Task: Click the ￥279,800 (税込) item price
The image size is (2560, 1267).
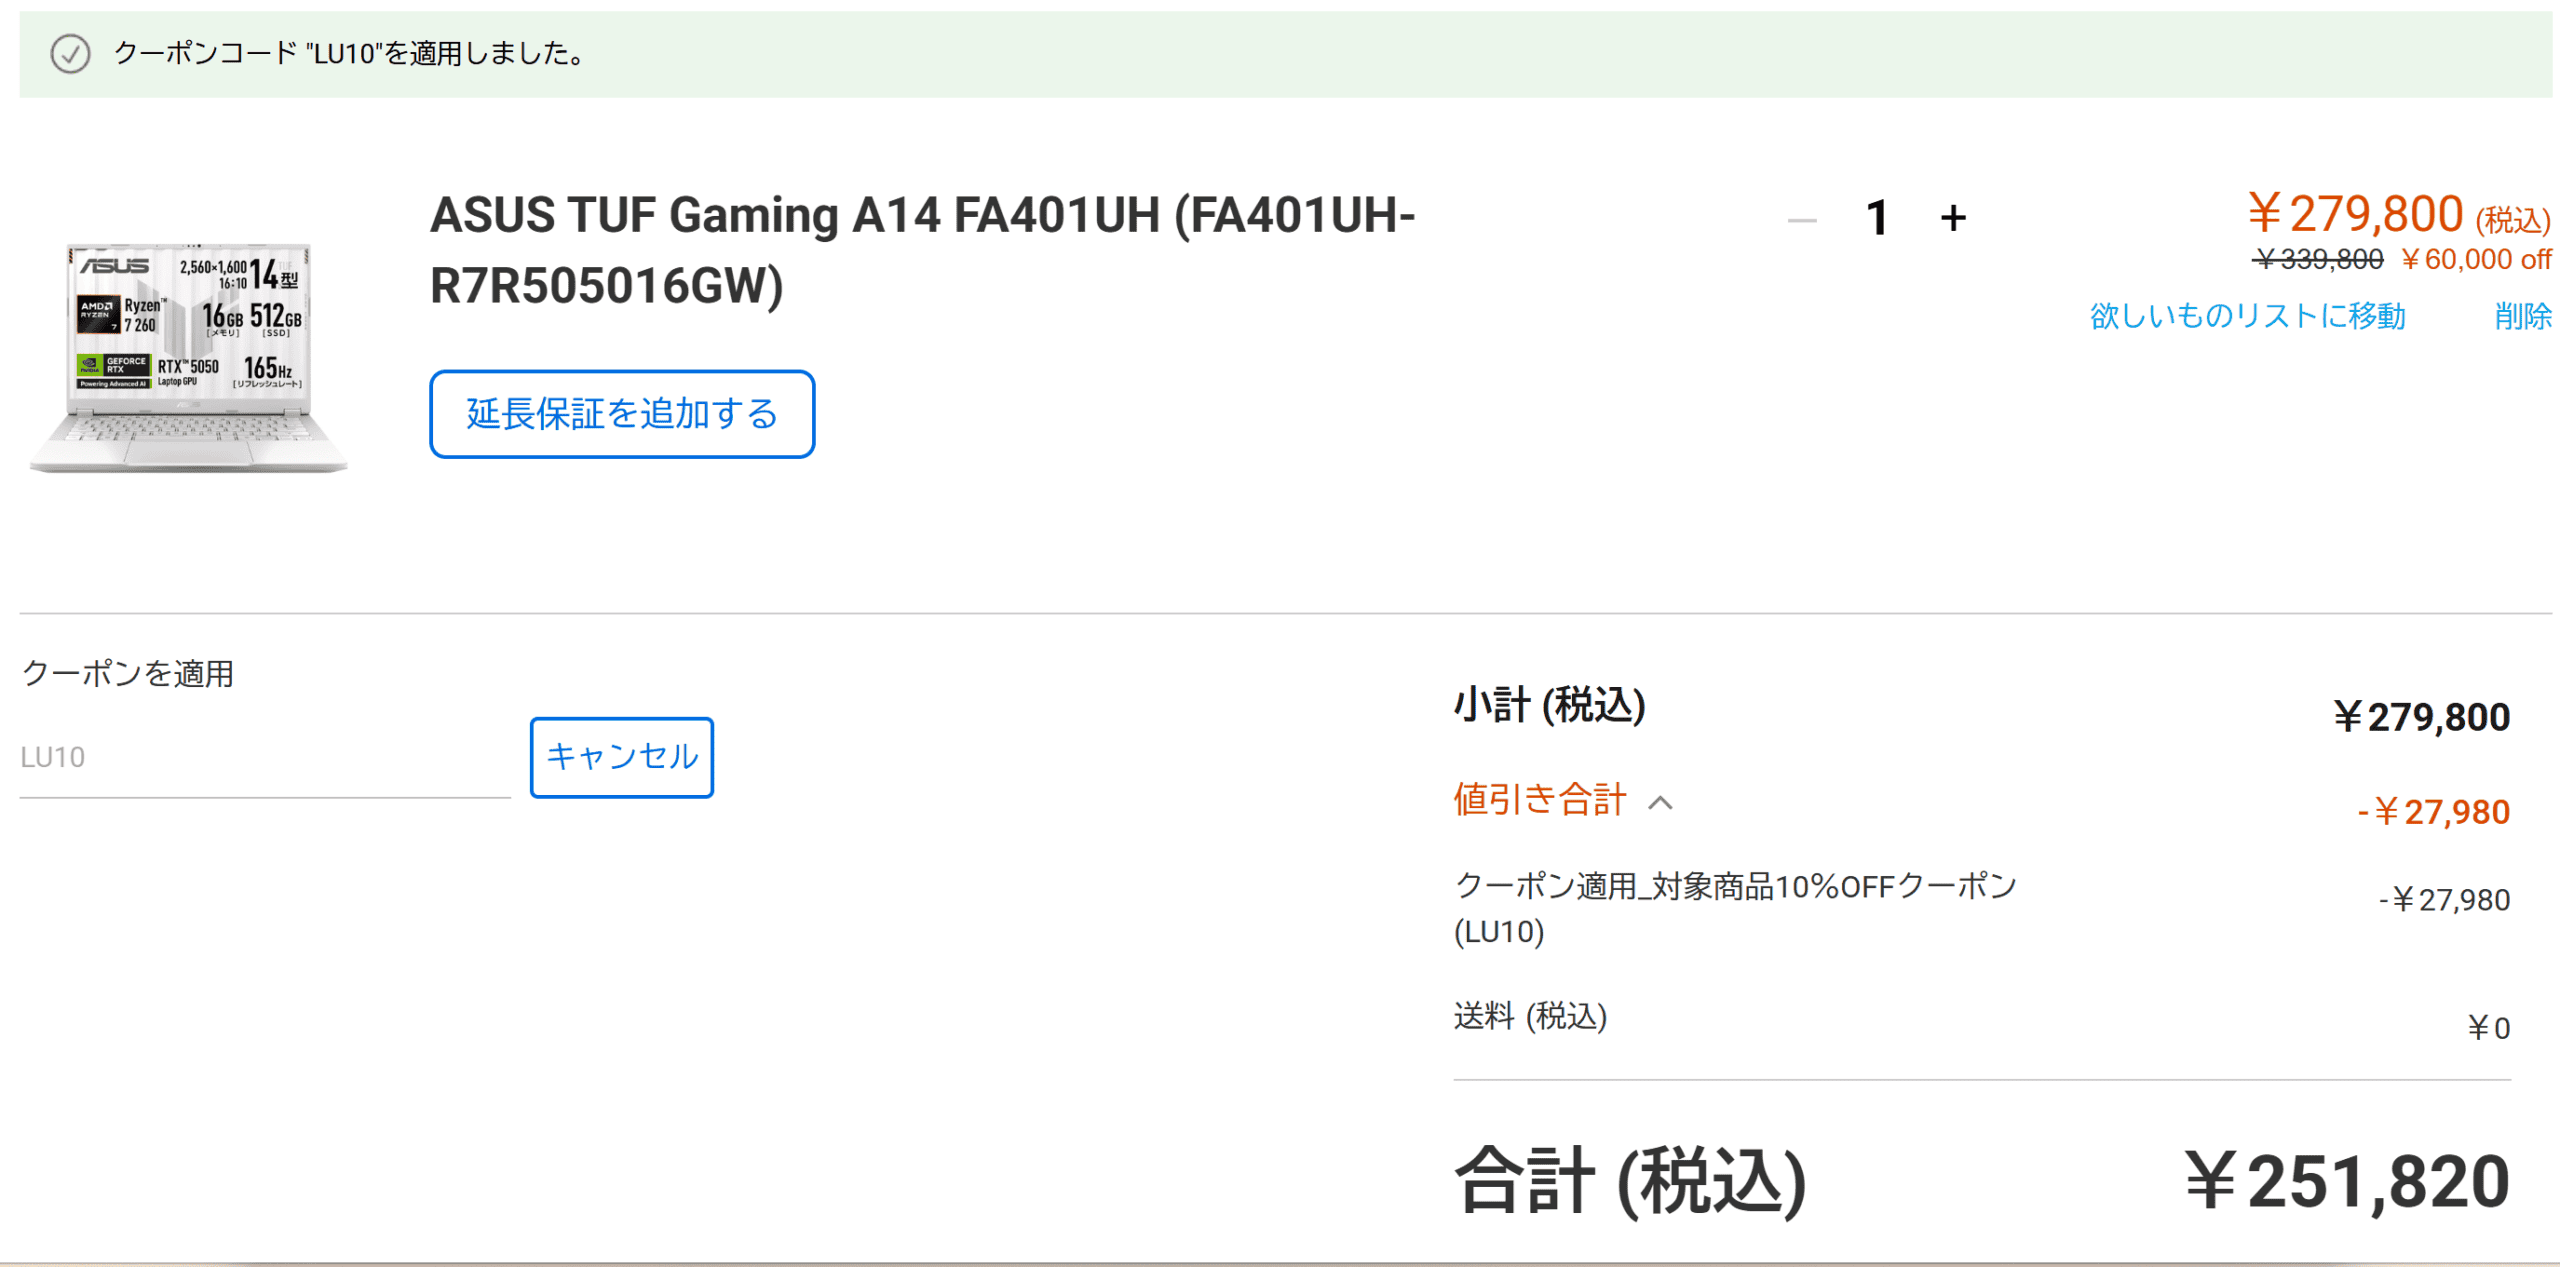Action: [x=2399, y=215]
